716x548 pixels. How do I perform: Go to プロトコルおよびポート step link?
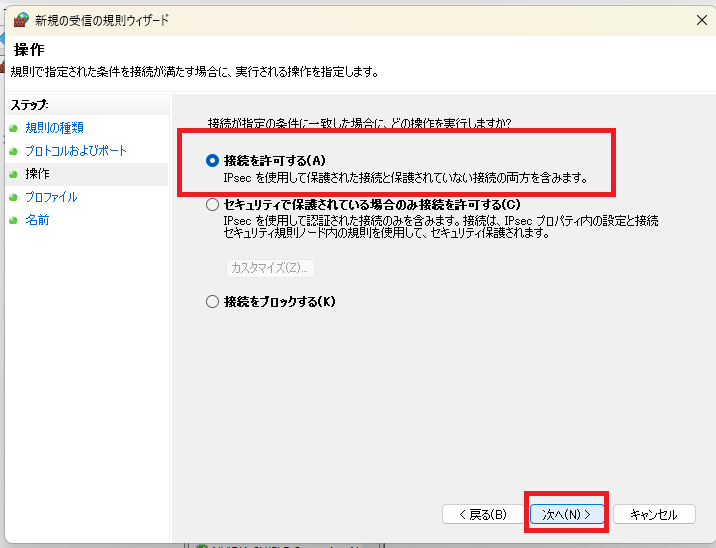pyautogui.click(x=76, y=151)
